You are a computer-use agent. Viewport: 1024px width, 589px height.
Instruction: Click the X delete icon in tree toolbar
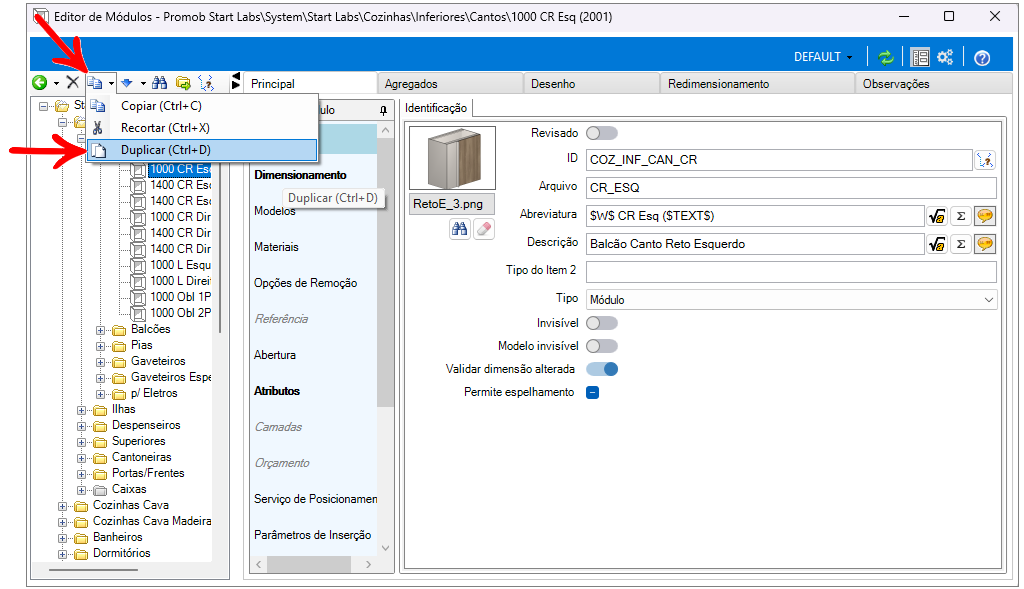(x=73, y=83)
